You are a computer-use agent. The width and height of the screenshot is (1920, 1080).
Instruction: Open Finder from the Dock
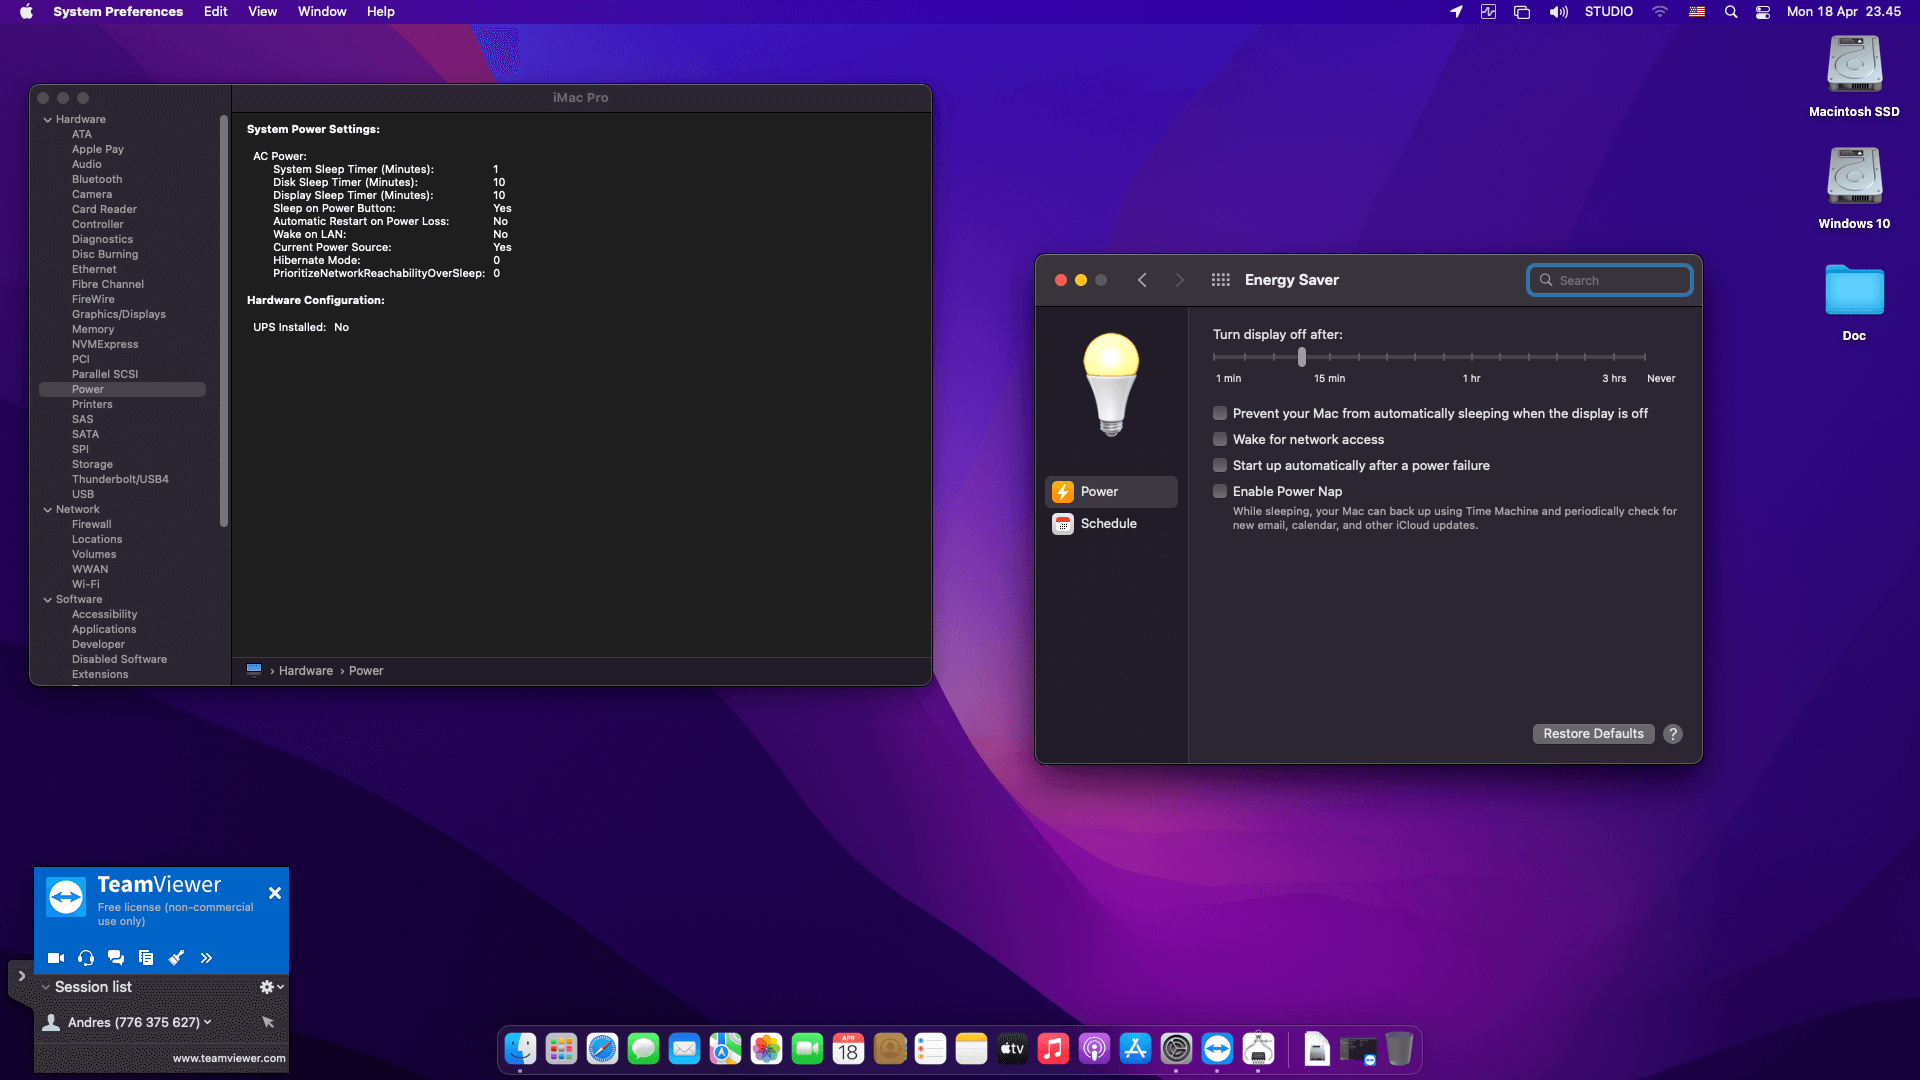[x=520, y=1049]
